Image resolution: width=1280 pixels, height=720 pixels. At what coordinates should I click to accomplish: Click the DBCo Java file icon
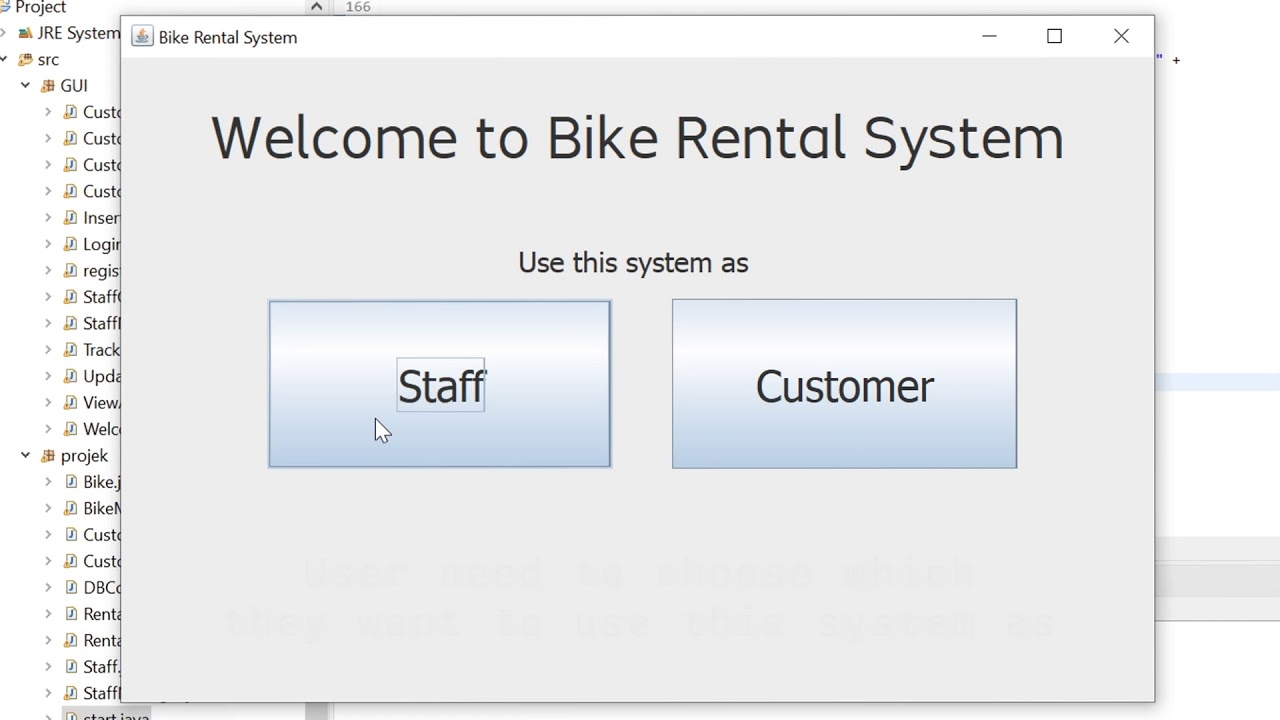click(x=70, y=587)
